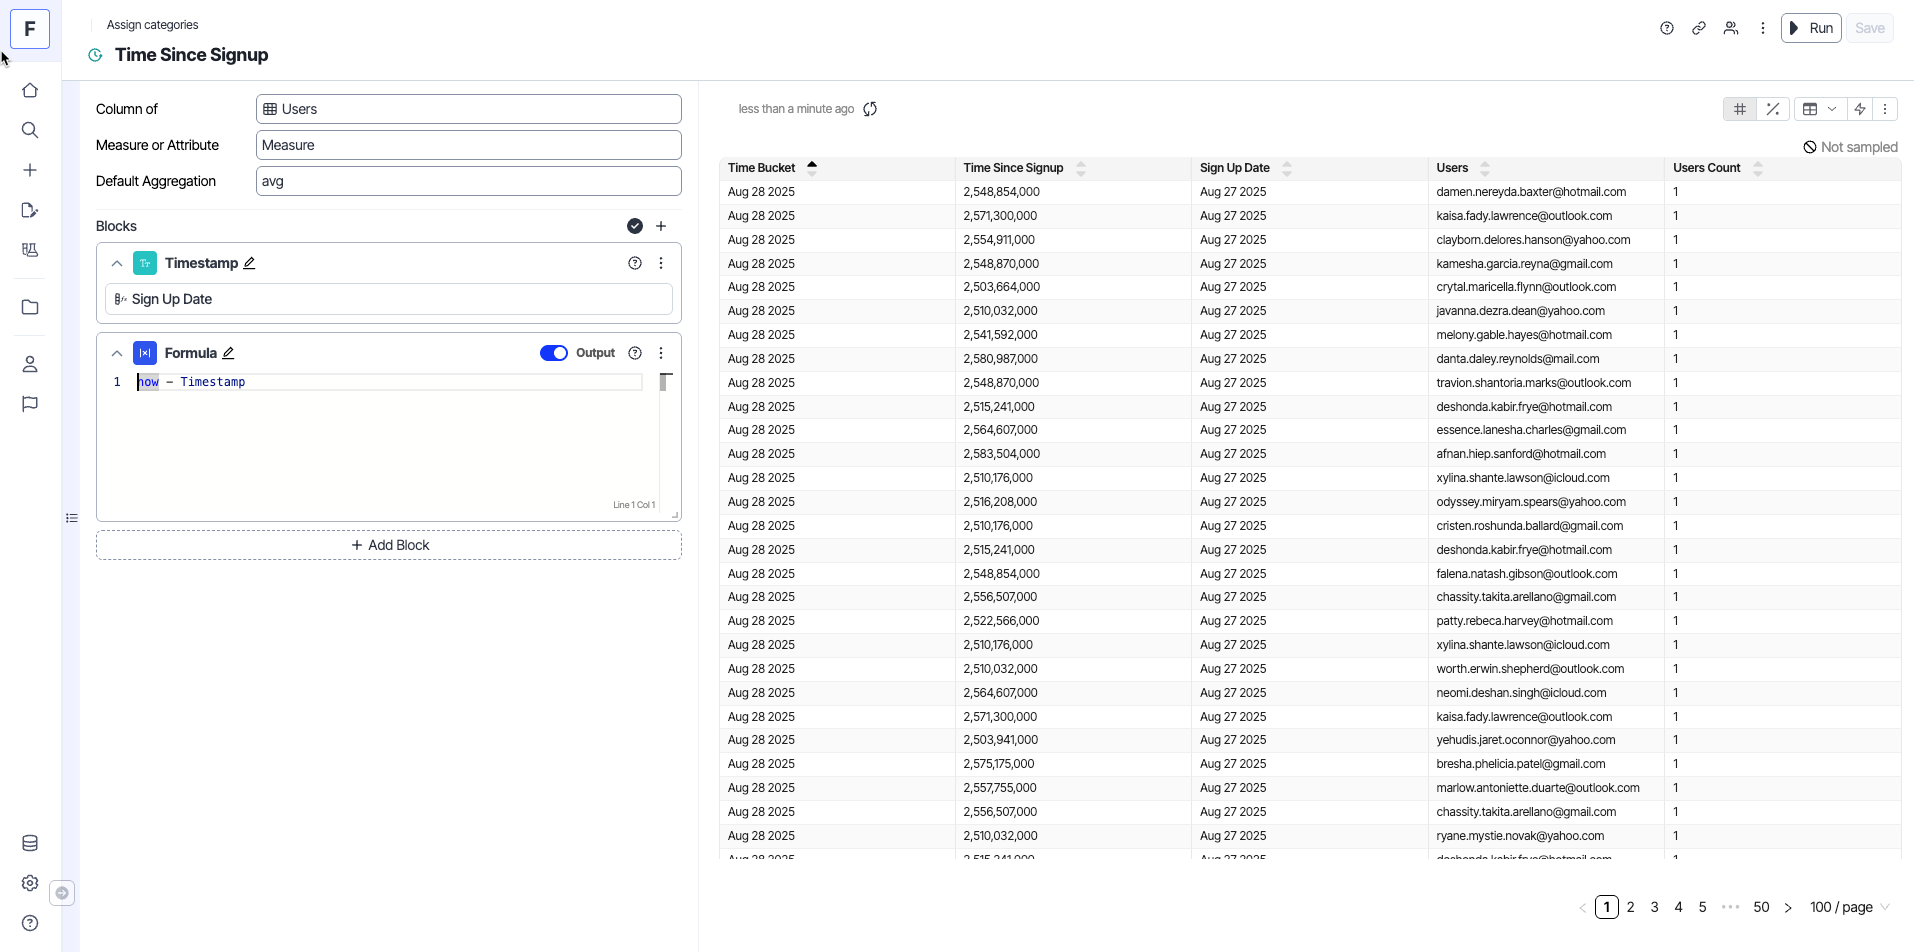
Task: Click the Search magnifier icon in sidebar
Action: pos(30,130)
